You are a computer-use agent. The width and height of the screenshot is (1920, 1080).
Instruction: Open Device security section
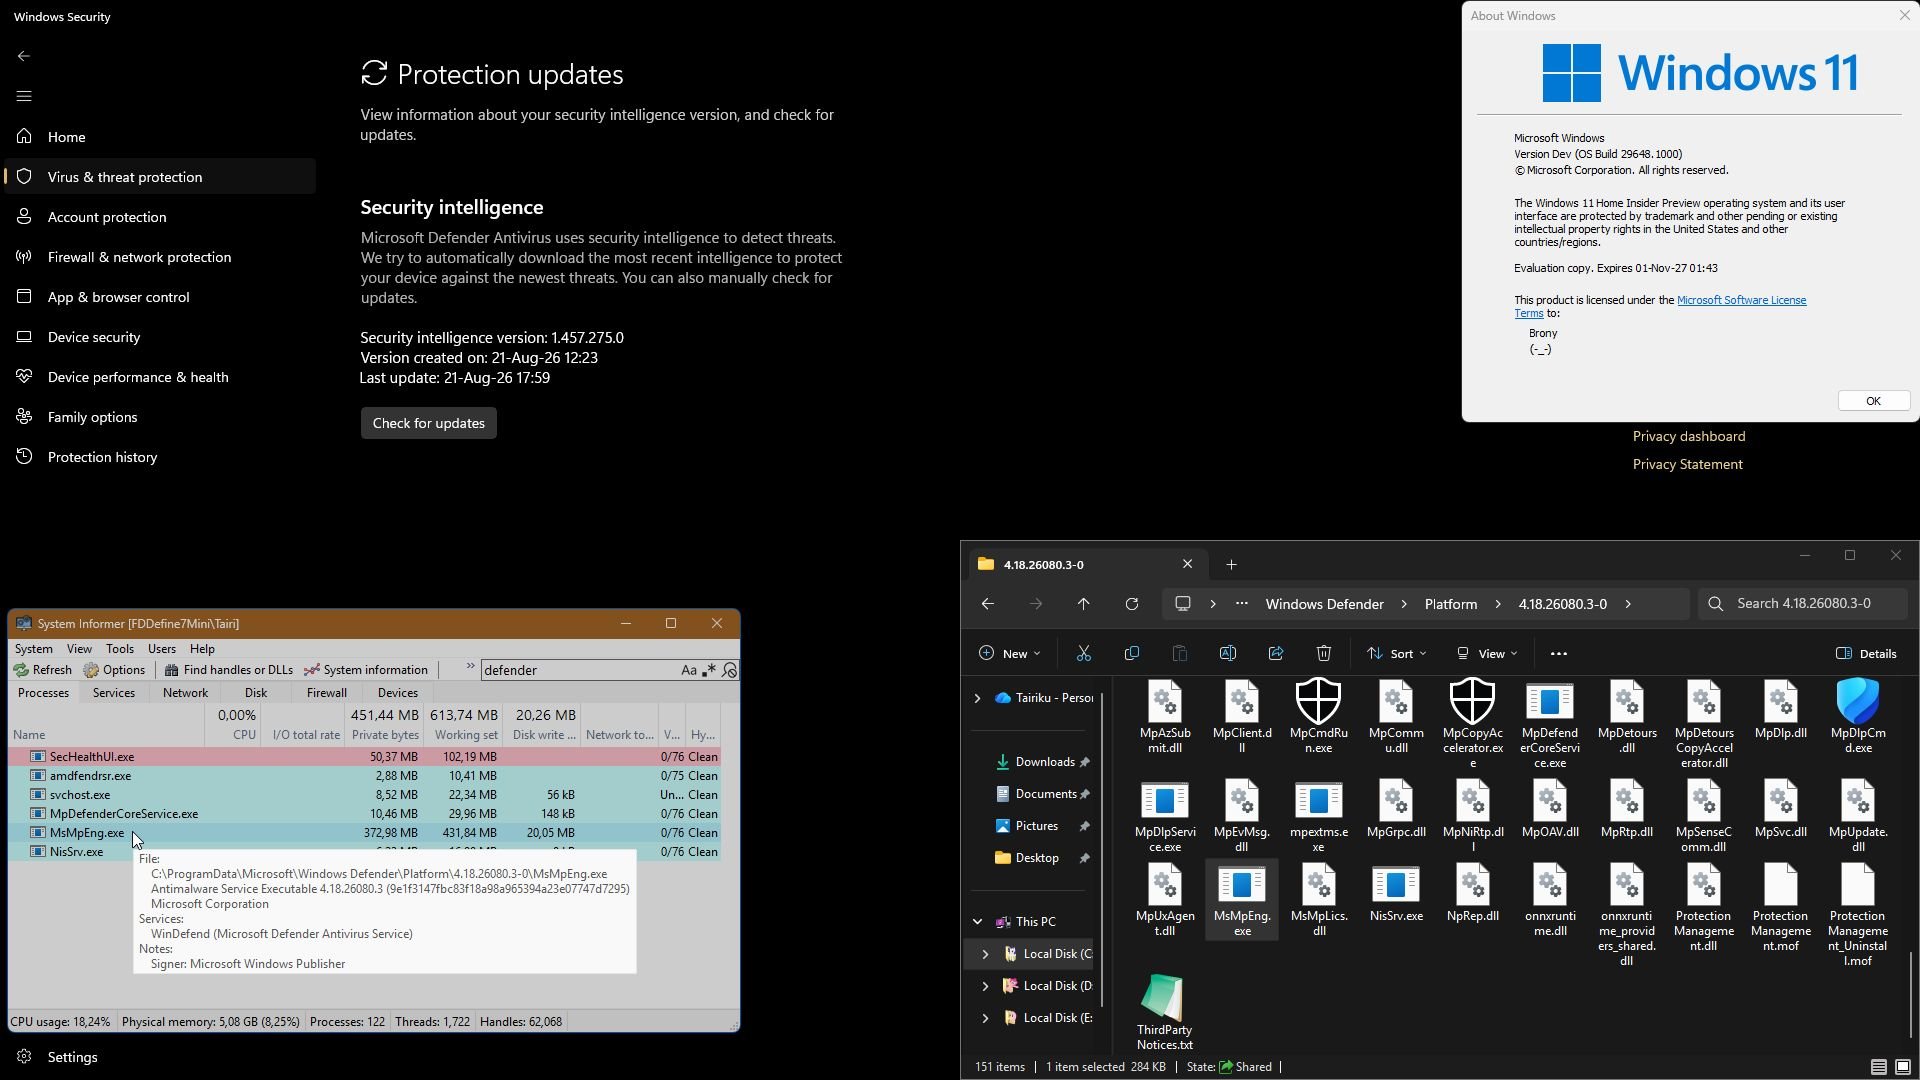160,337
